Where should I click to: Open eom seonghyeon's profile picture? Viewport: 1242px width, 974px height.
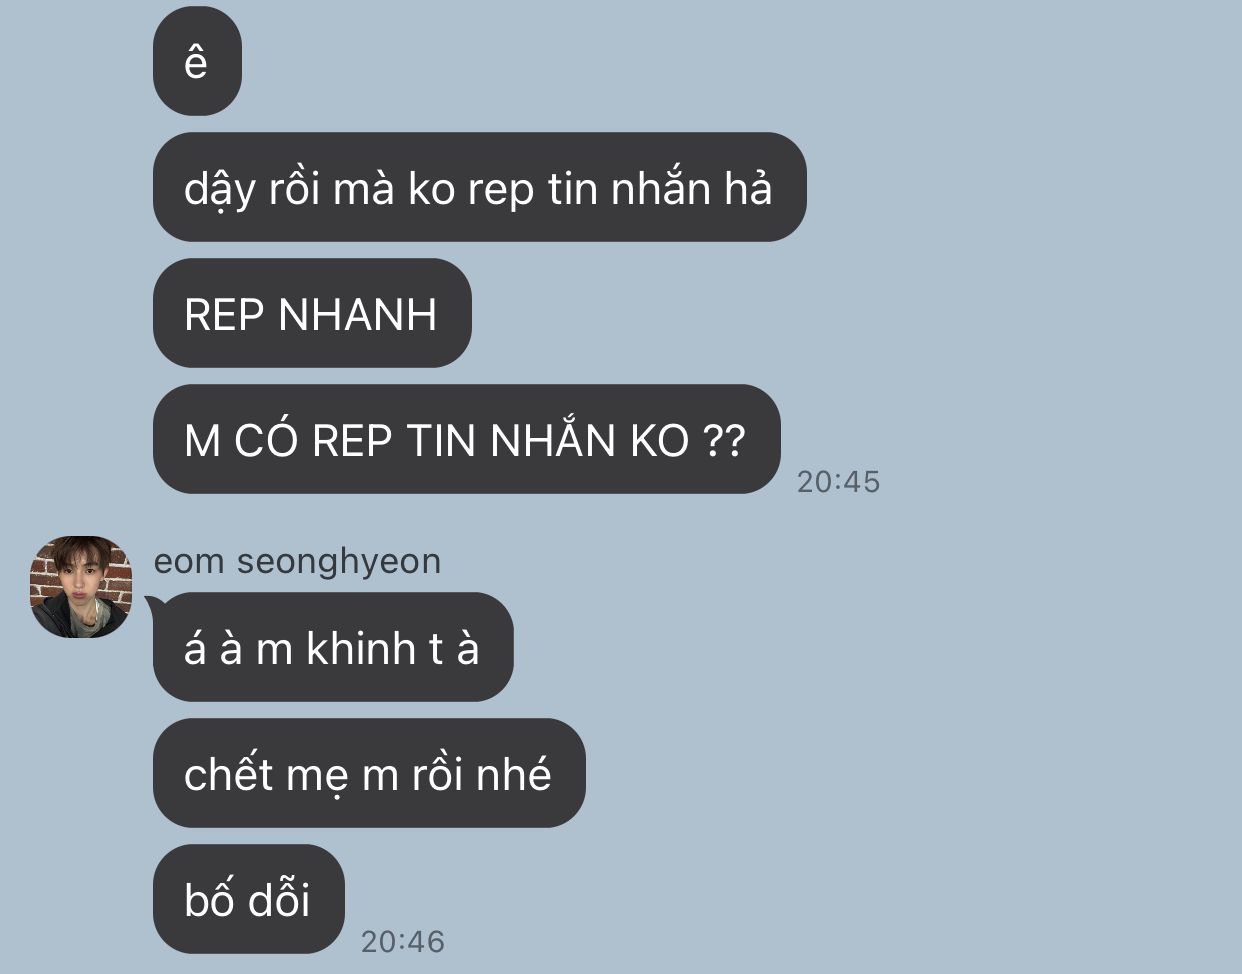click(81, 587)
